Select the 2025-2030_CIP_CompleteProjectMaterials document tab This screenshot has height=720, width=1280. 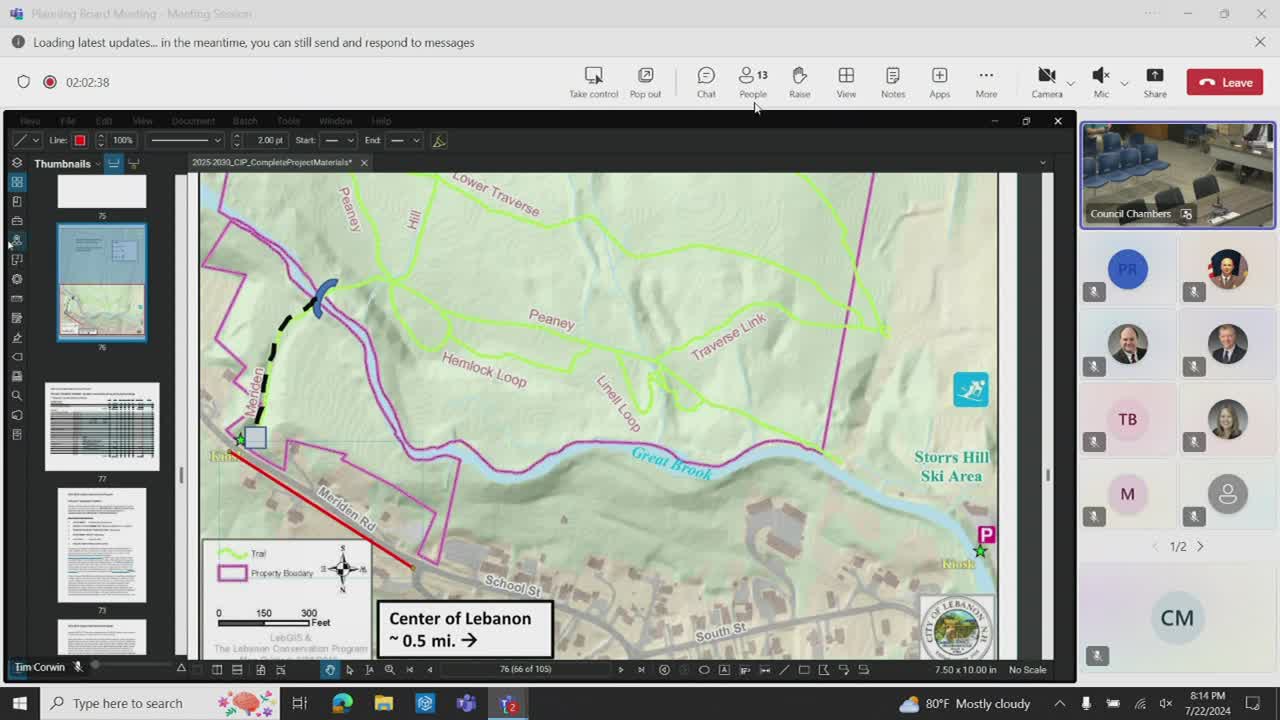tap(272, 163)
